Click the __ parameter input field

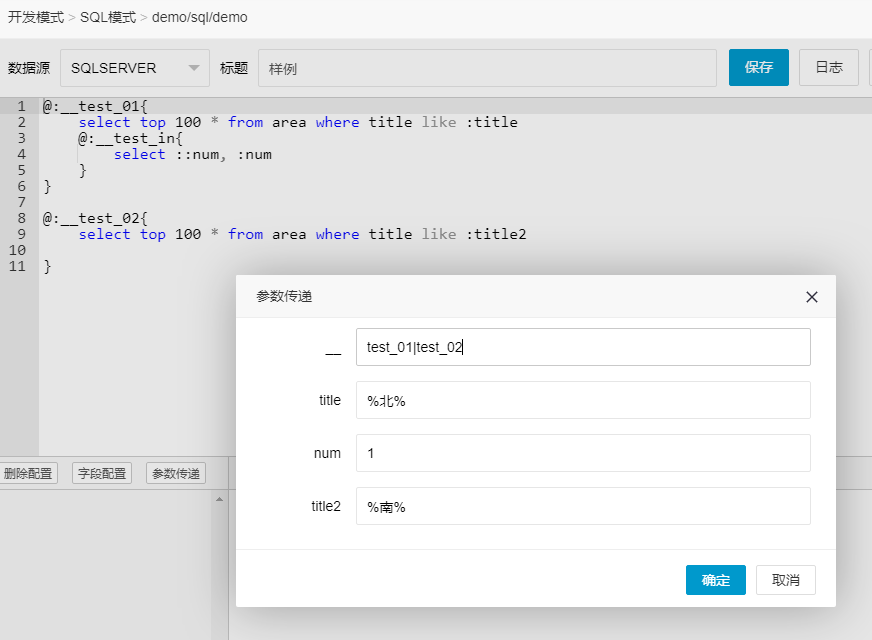(x=583, y=347)
